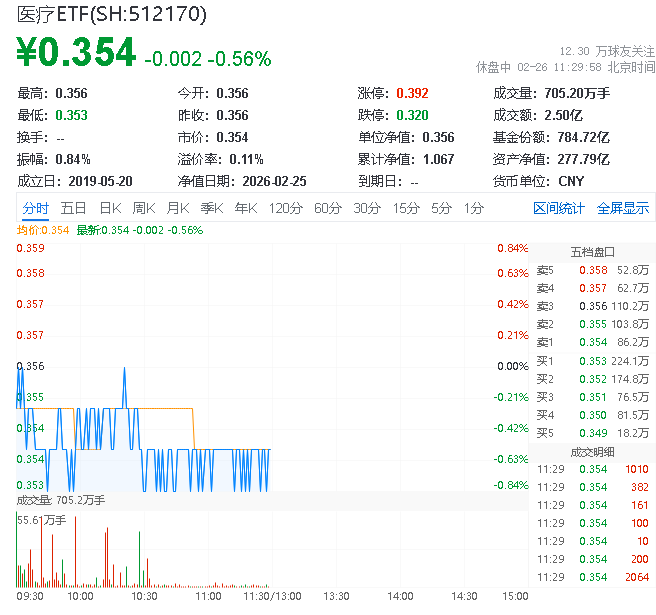
Task: Click the 成交明细 section header
Action: click(x=593, y=451)
